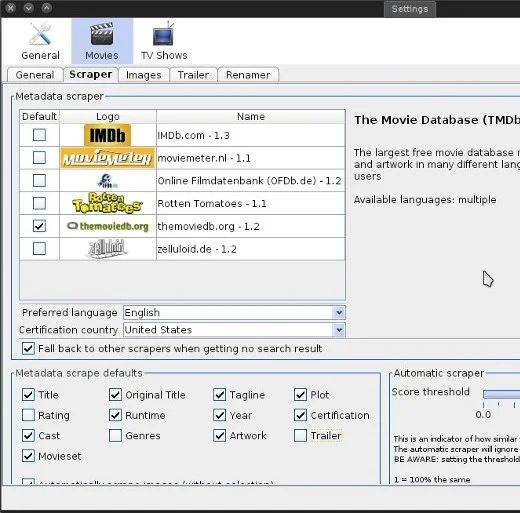Open the General settings icon in the toolbar
520x513 pixels.
40,41
